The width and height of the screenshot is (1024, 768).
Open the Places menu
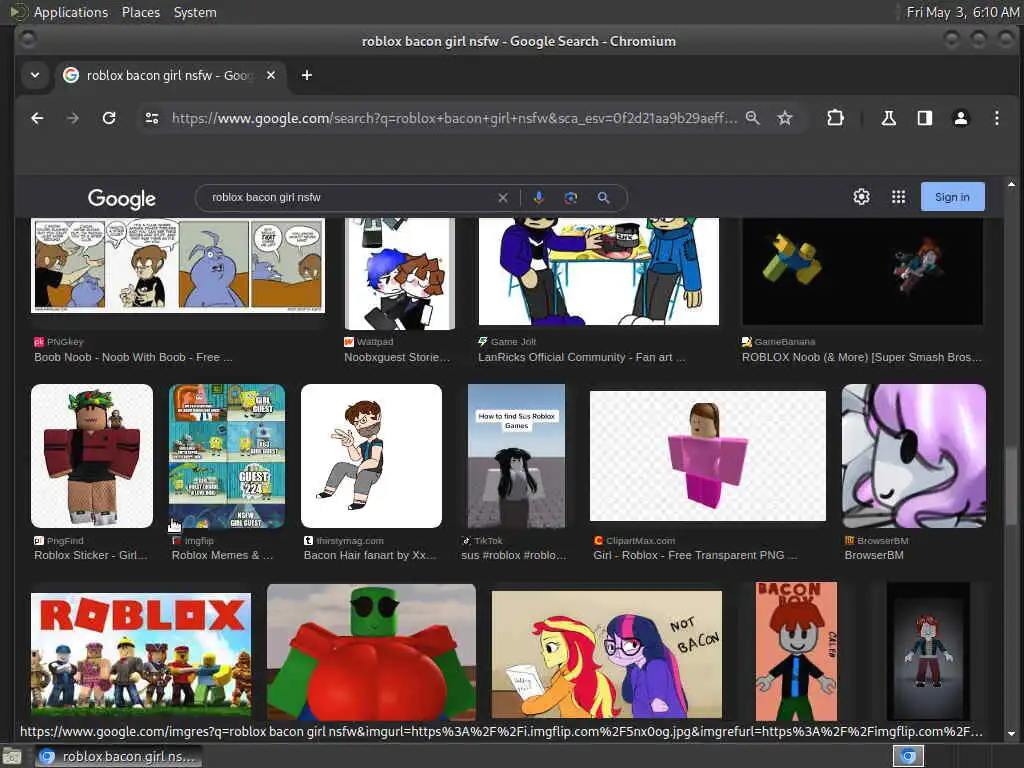pos(140,12)
